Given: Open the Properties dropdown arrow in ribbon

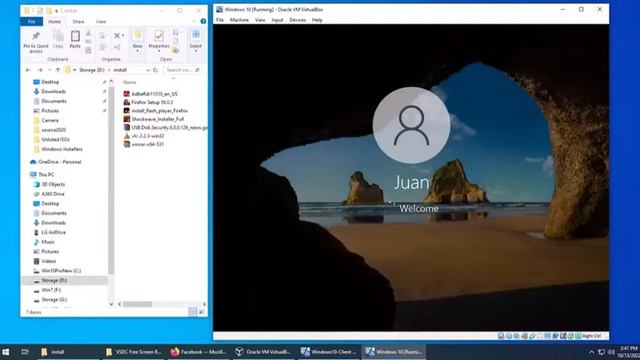Looking at the screenshot, I should (x=159, y=51).
